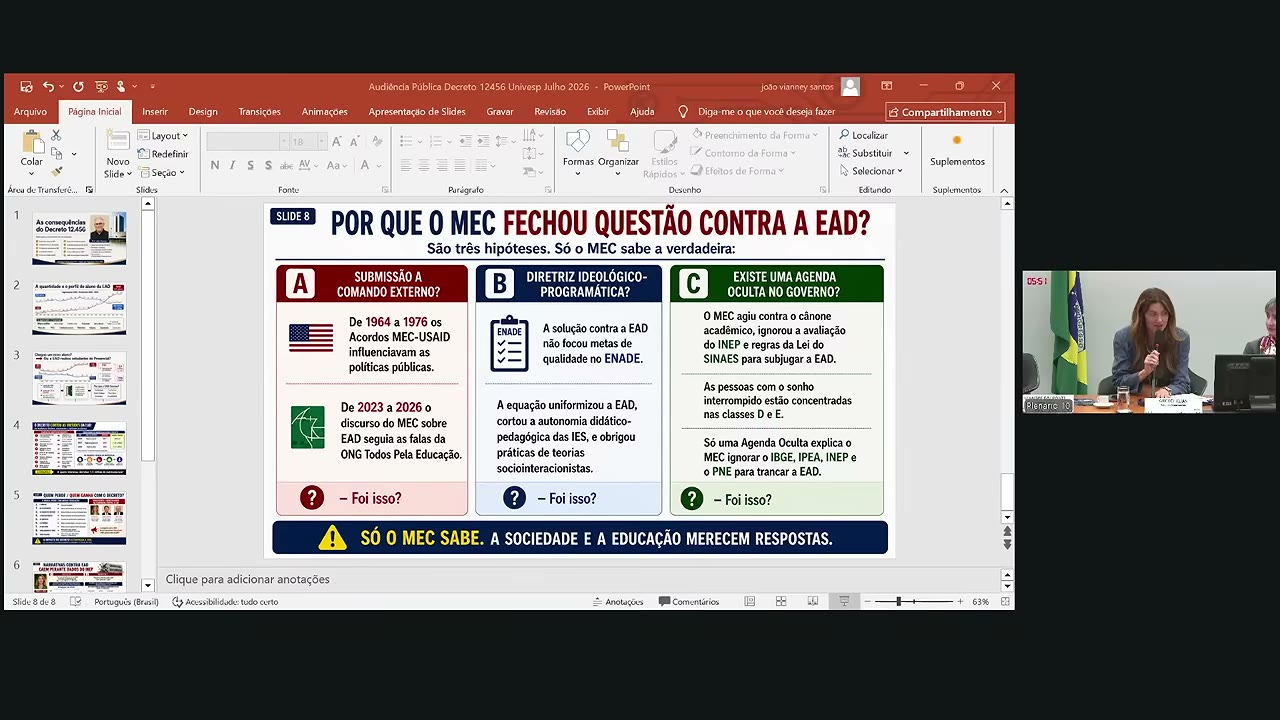Collapse the ribbon with the chevron

(x=1004, y=190)
